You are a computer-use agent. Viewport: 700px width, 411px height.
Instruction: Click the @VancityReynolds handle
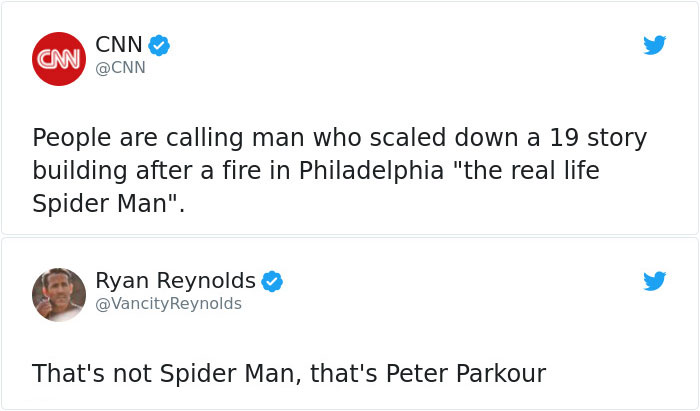pyautogui.click(x=168, y=304)
